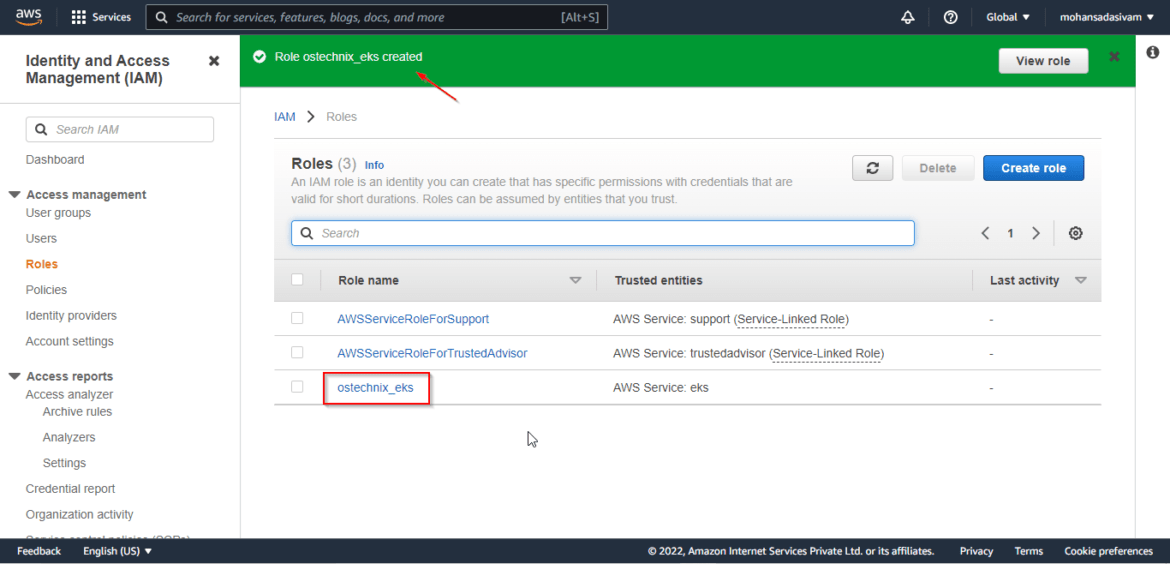Click Service-Linked Role in trustedadvisor row
This screenshot has height=564, width=1170.
pyautogui.click(x=826, y=353)
